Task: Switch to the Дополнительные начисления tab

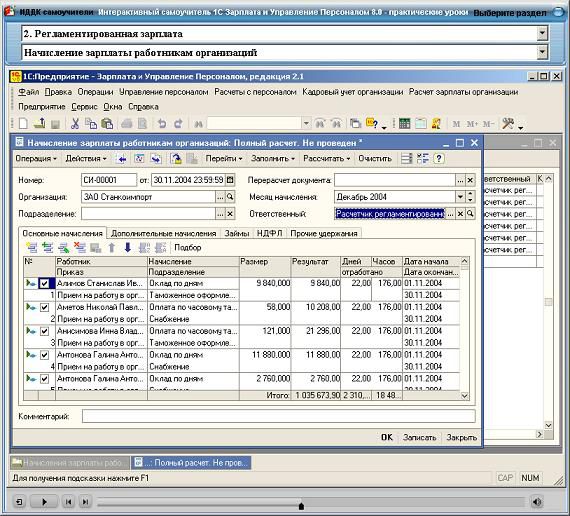Action: click(x=164, y=233)
